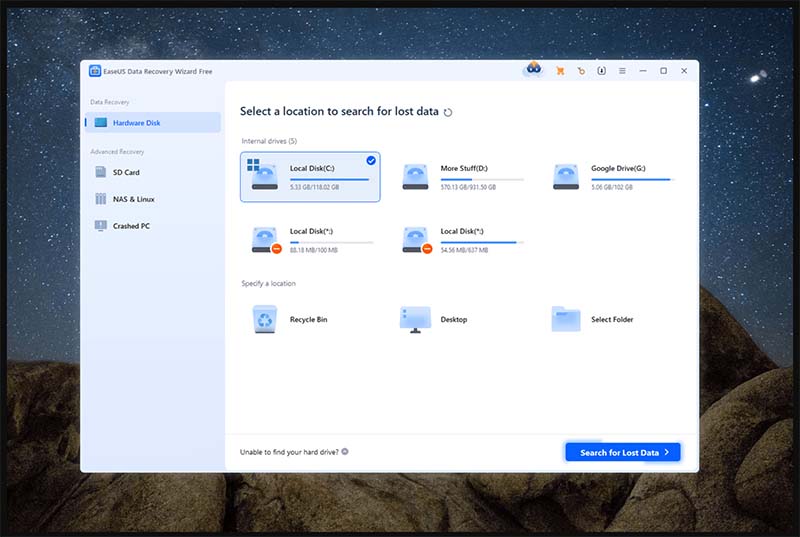Viewport: 800px width, 537px height.
Task: Select the More Stuff(D:) label
Action: point(464,168)
